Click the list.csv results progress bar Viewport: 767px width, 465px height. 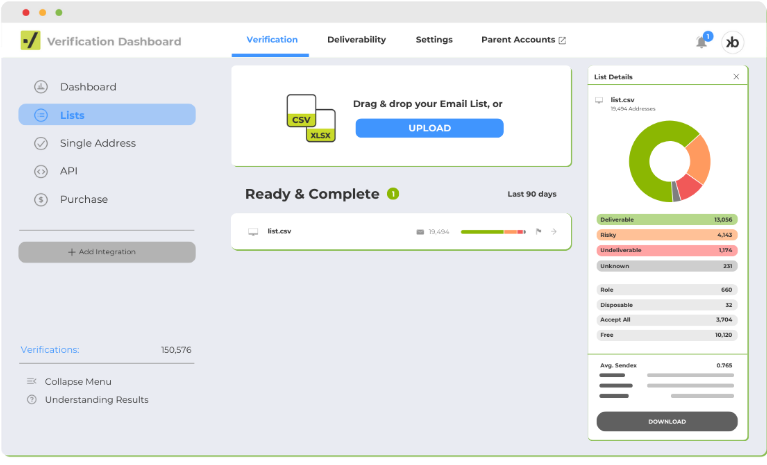pyautogui.click(x=493, y=232)
